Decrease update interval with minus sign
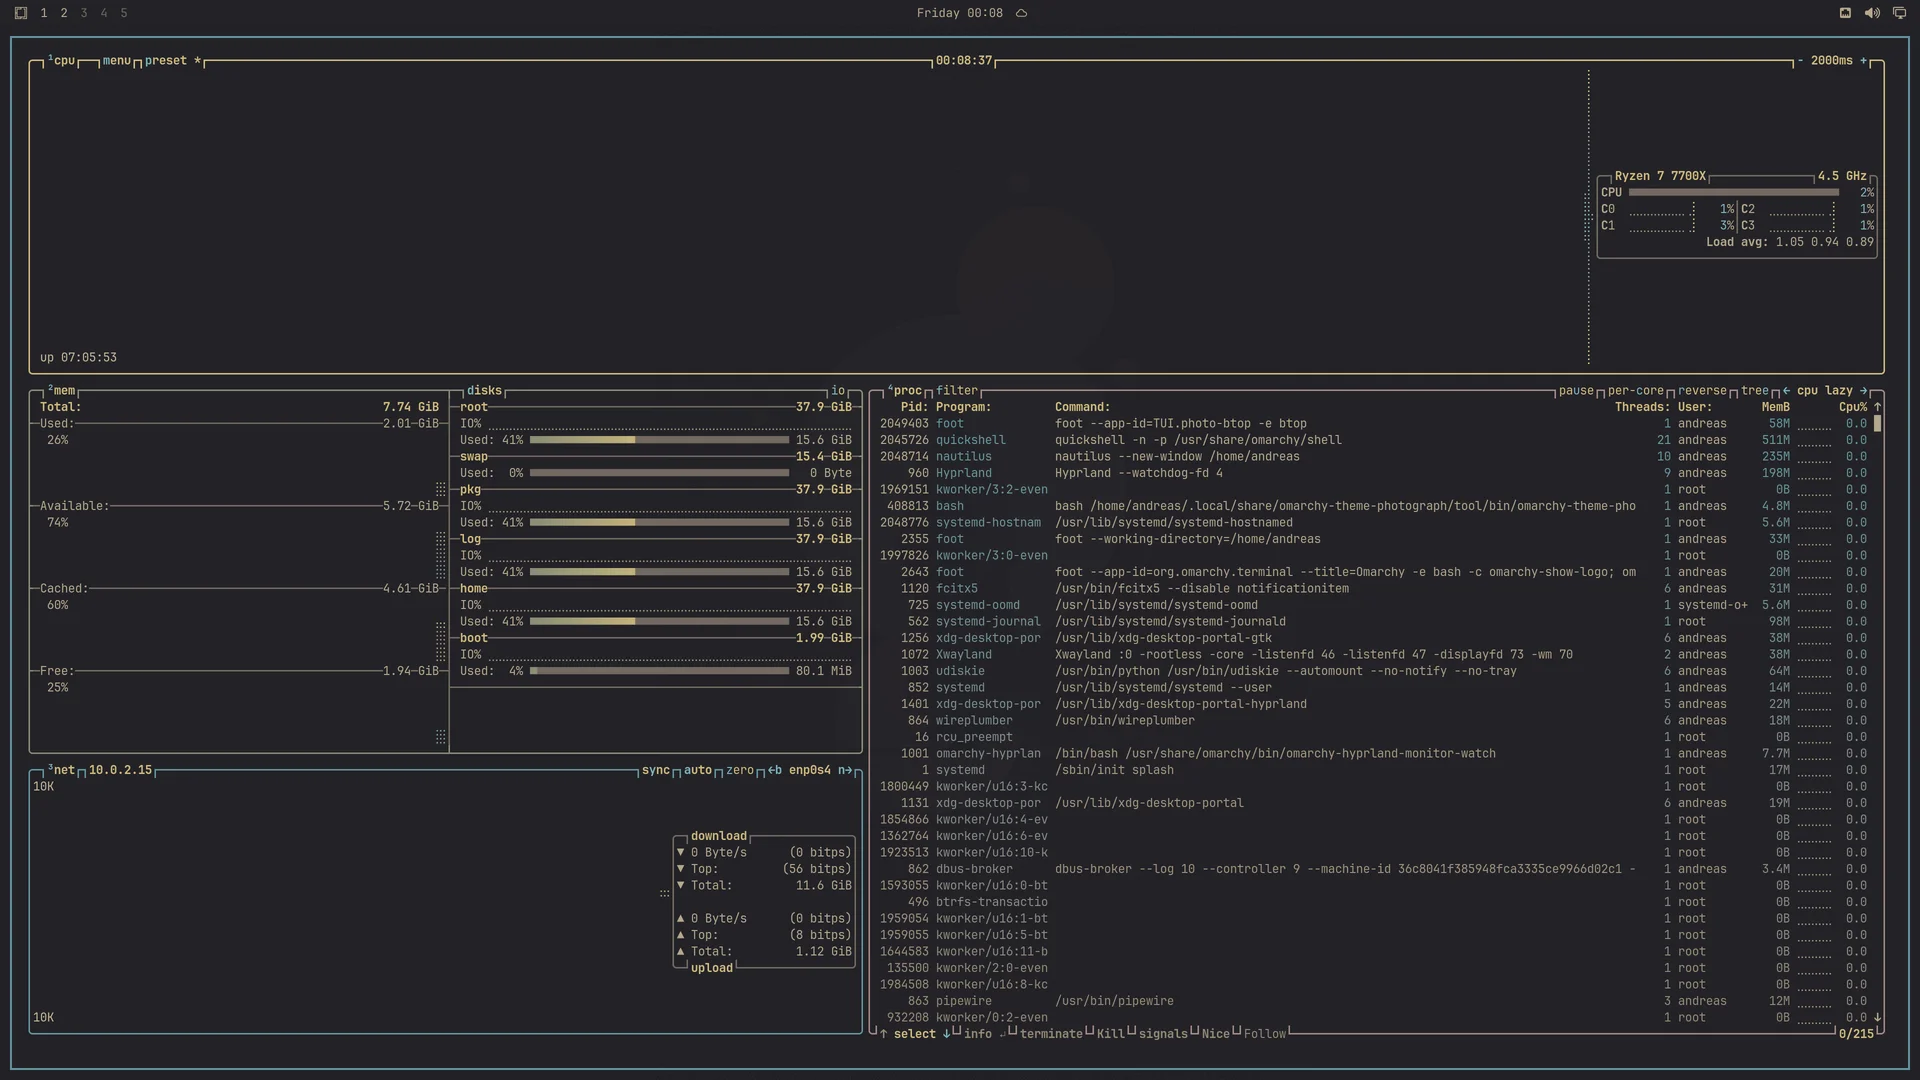This screenshot has width=1920, height=1080. click(x=1800, y=61)
